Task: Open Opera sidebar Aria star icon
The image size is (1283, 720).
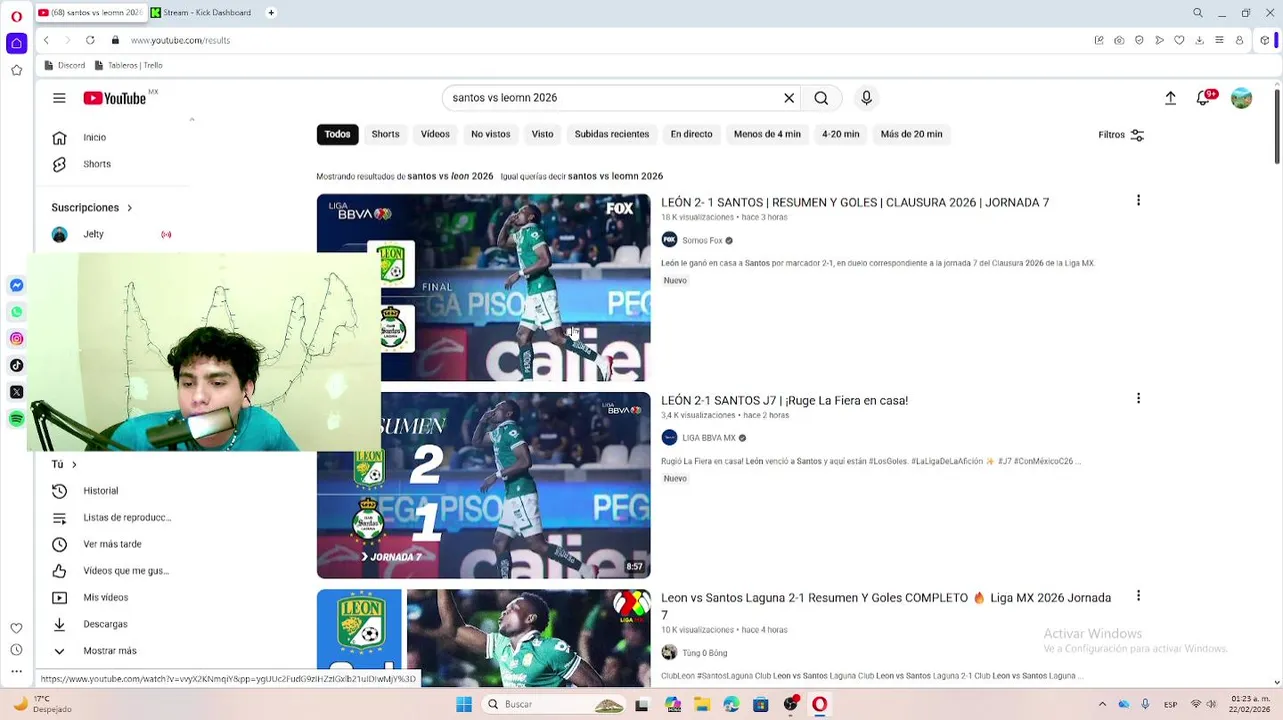Action: click(16, 70)
